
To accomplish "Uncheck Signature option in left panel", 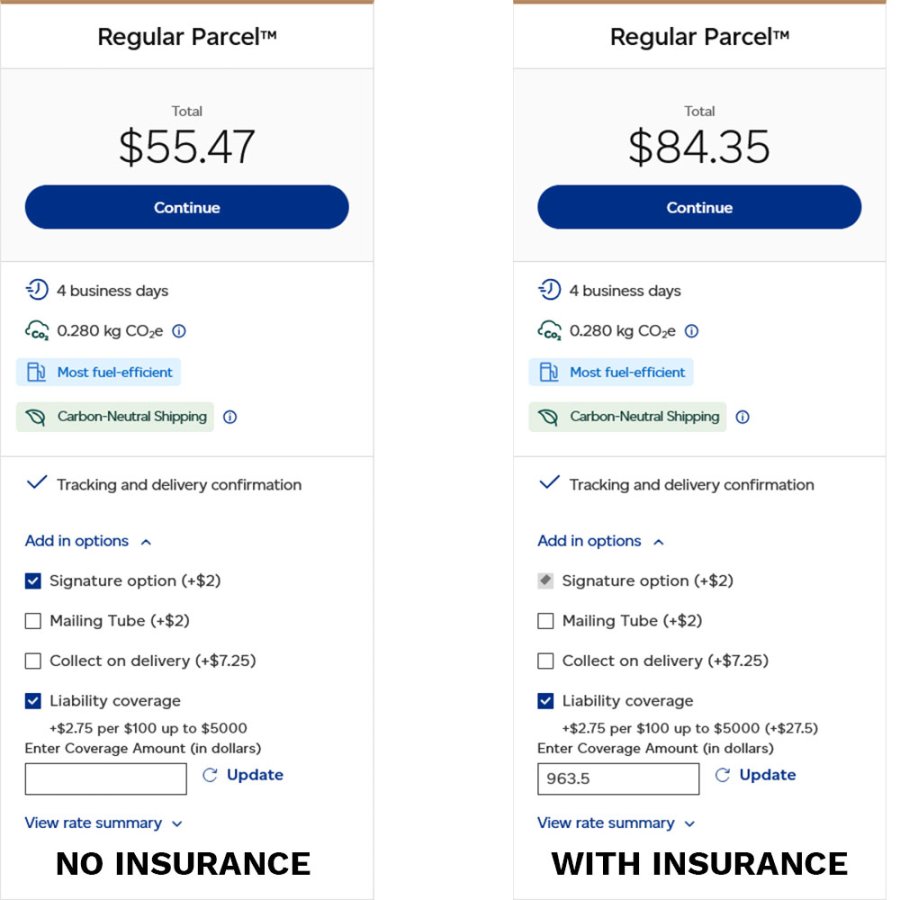I will [33, 581].
